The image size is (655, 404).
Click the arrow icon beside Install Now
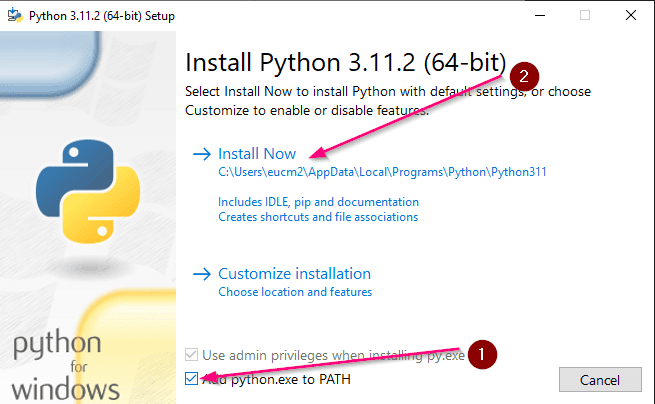click(x=202, y=154)
